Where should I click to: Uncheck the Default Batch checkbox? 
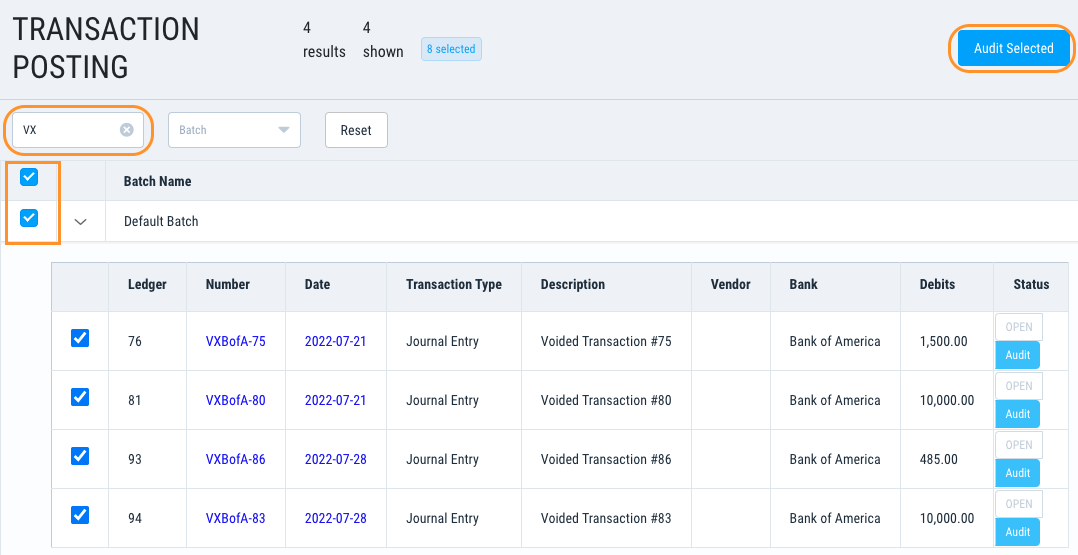29,218
